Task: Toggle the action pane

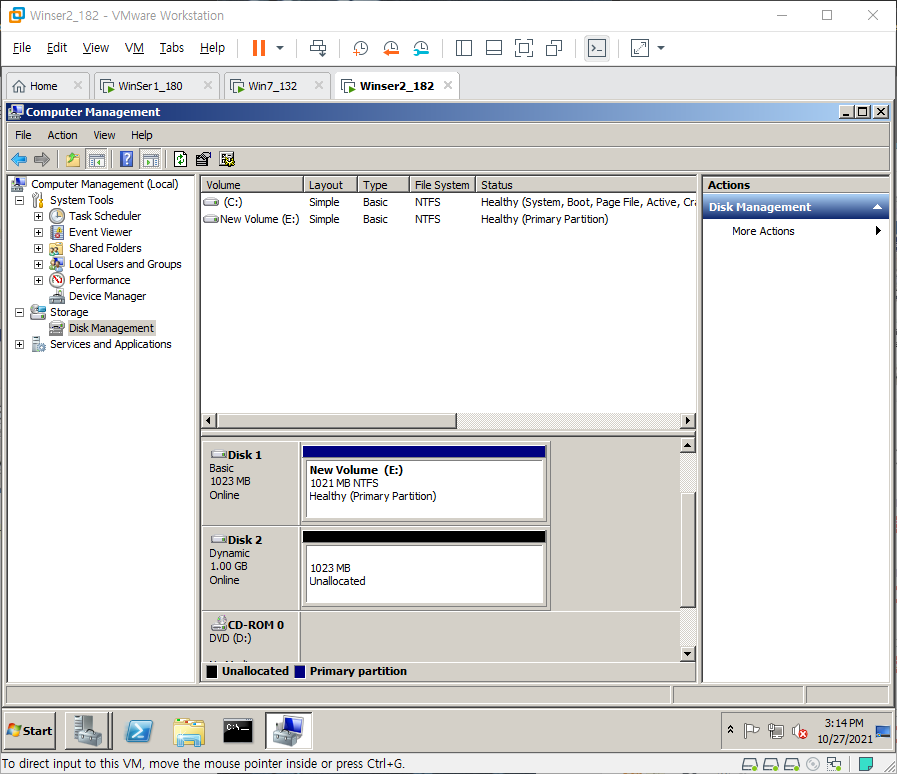Action: click(x=150, y=159)
